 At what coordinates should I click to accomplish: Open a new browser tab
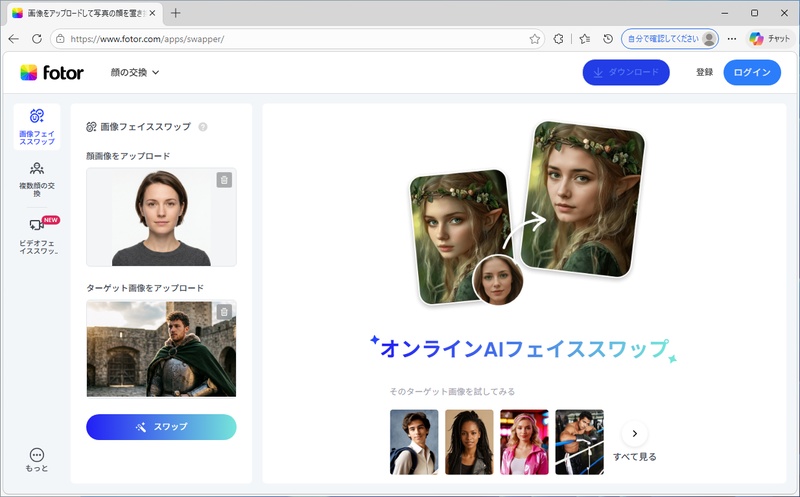176,13
